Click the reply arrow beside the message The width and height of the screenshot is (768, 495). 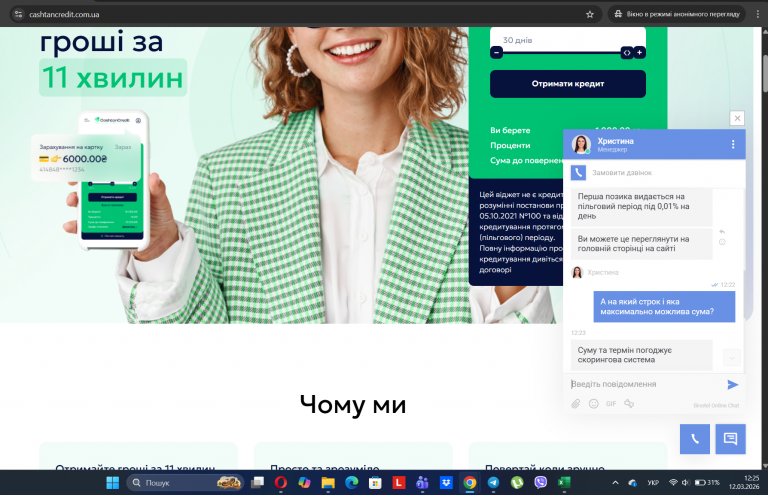722,232
